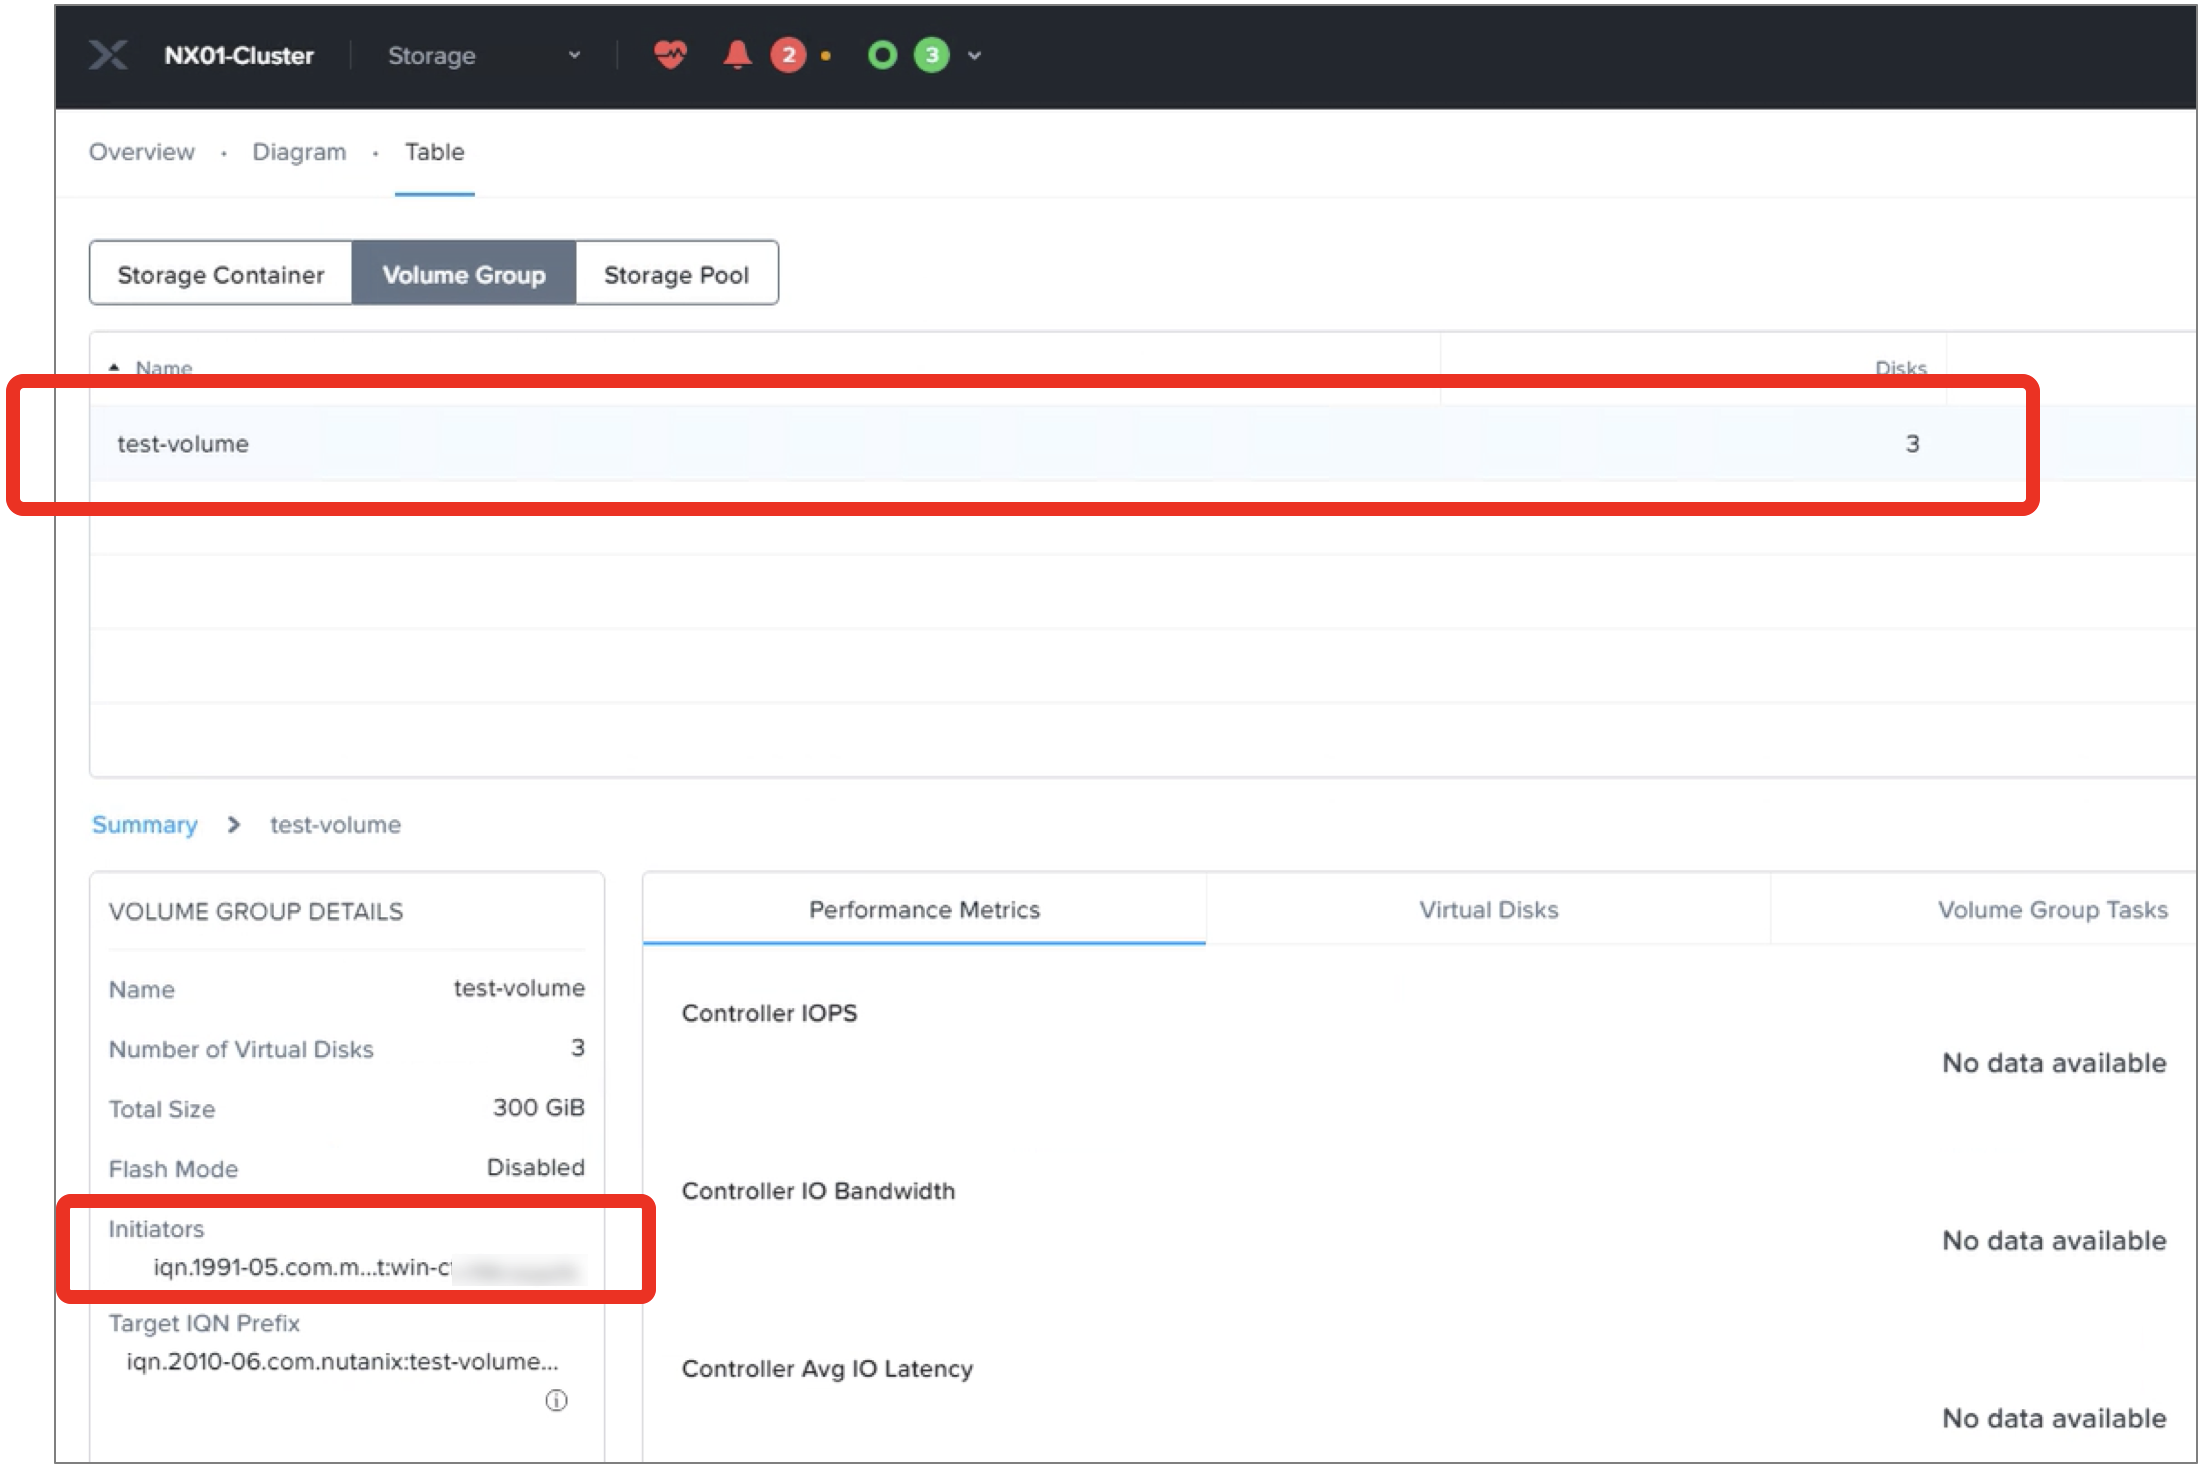Click the red alert count badge

tap(788, 55)
